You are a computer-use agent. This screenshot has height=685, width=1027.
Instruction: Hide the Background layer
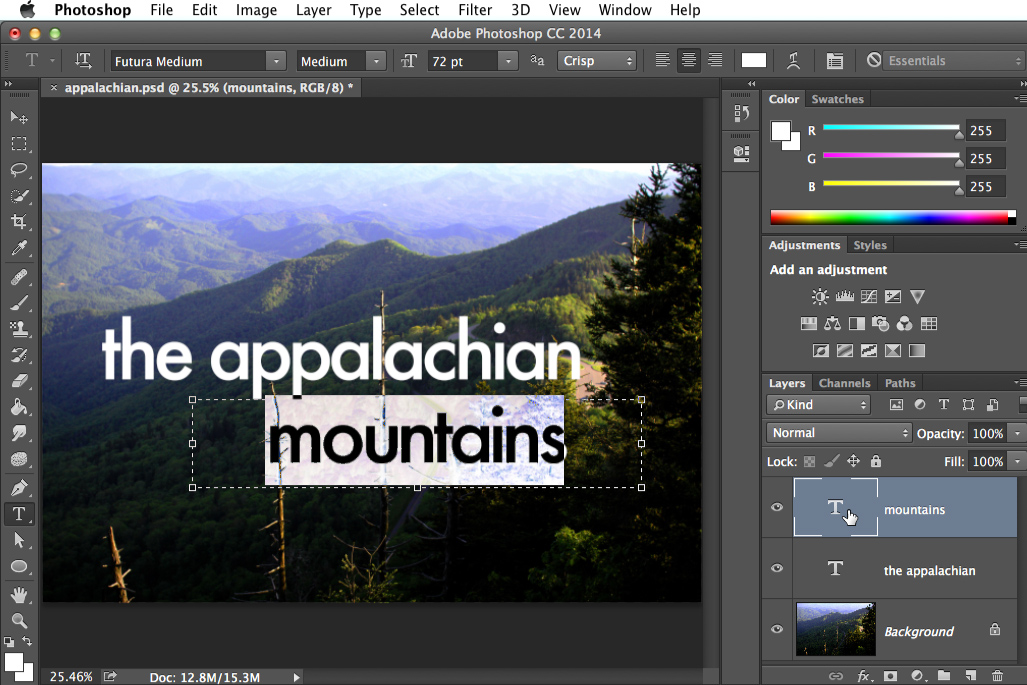coord(777,631)
